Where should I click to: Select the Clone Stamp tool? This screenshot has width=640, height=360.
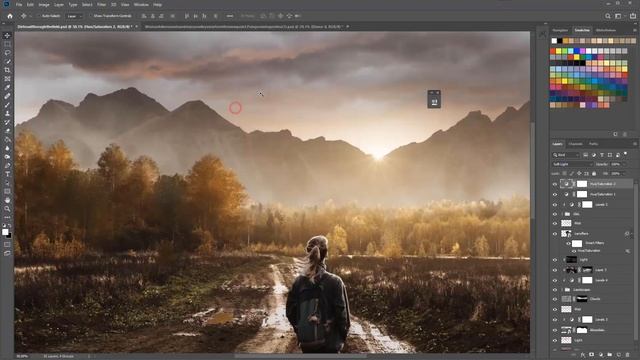pos(7,113)
